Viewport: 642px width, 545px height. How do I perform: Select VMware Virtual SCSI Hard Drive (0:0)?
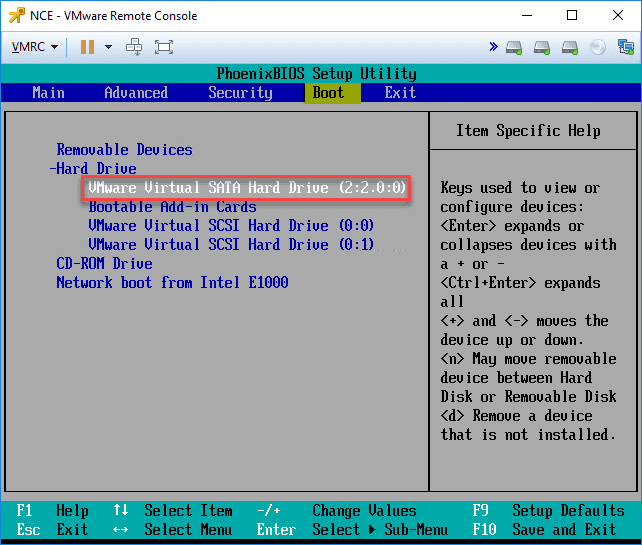point(231,226)
